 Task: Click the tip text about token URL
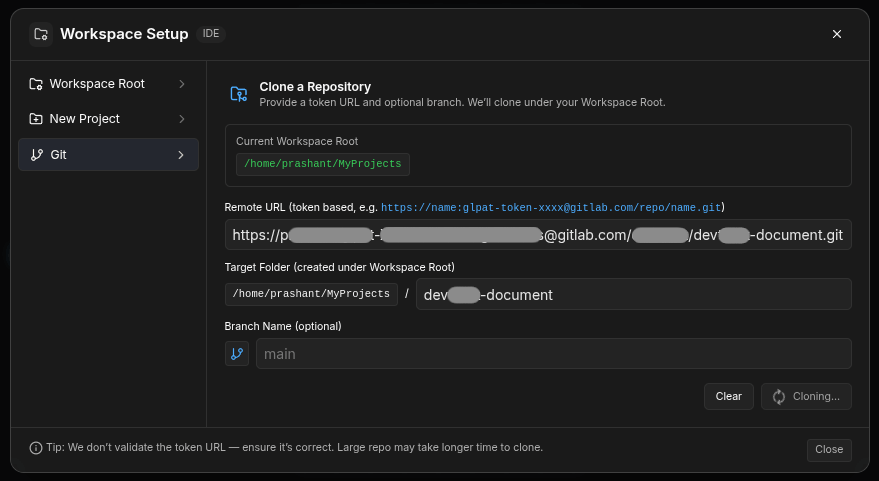pyautogui.click(x=295, y=448)
